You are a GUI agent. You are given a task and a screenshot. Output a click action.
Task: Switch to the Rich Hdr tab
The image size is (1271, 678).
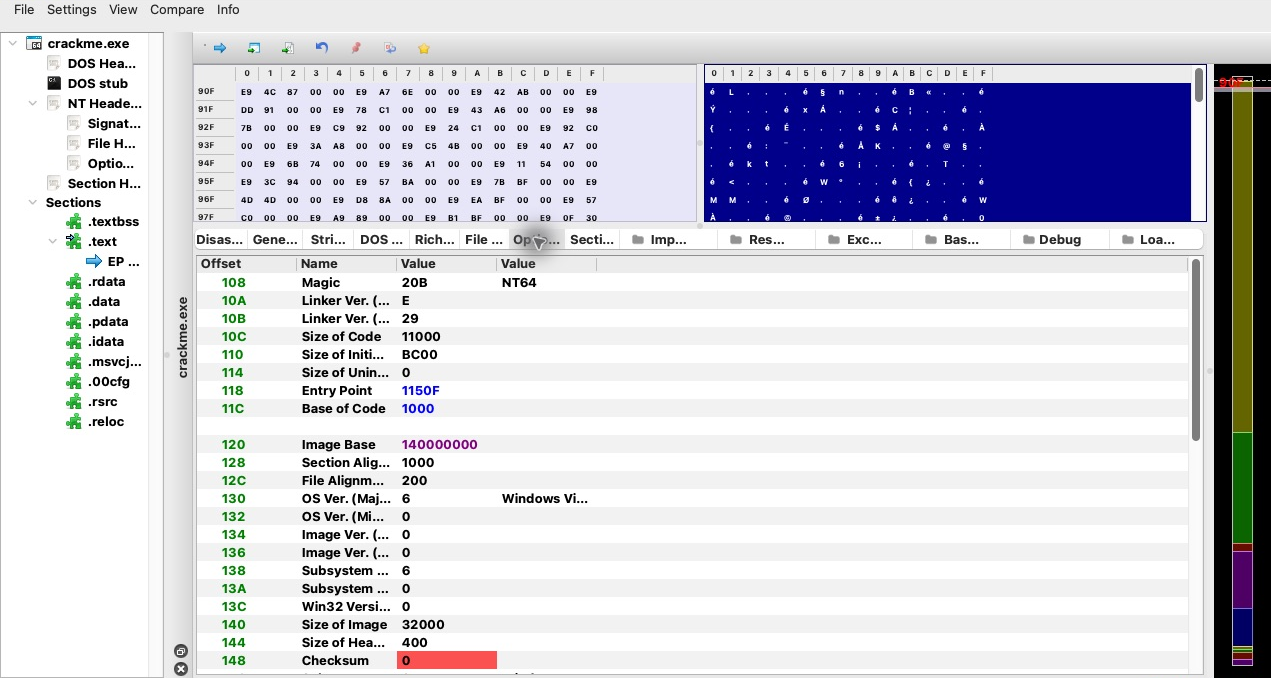434,240
